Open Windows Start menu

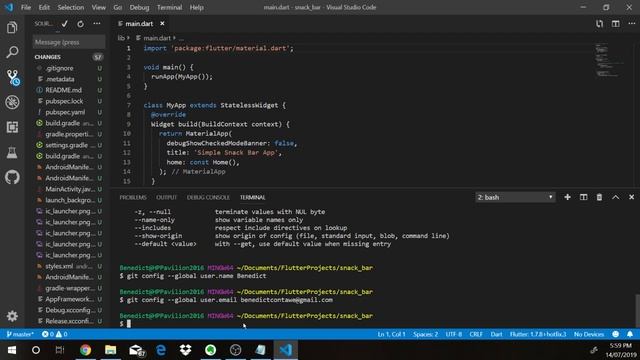pyautogui.click(x=12, y=350)
